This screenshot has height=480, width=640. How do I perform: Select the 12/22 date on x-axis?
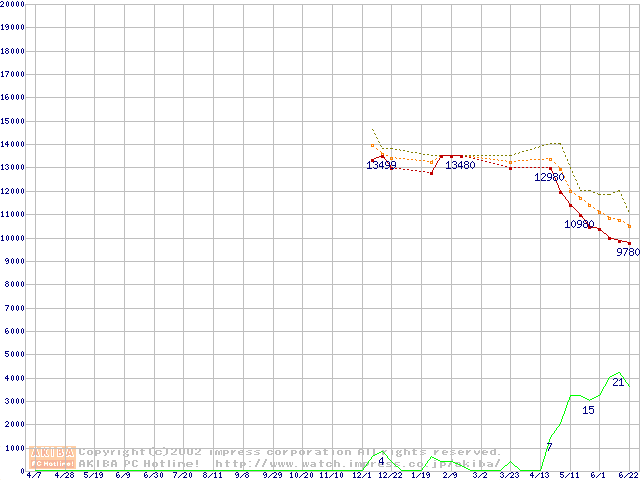point(390,475)
